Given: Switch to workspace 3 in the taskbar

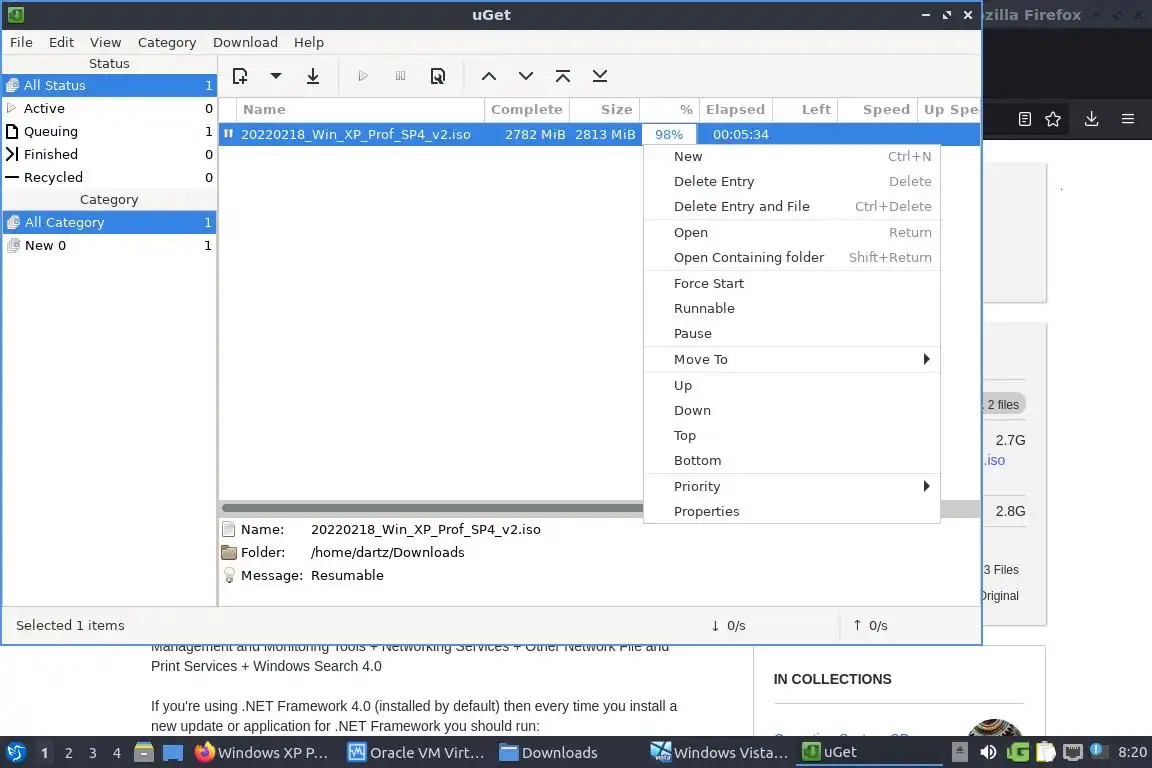Looking at the screenshot, I should 93,753.
